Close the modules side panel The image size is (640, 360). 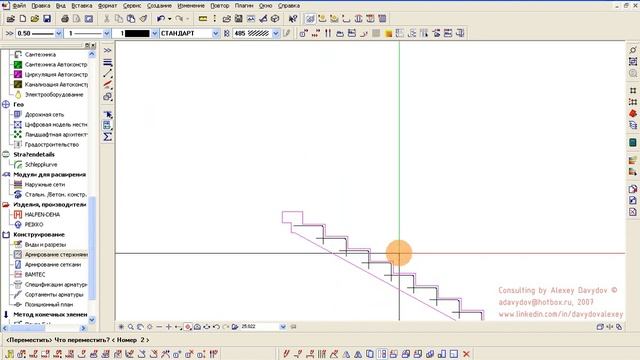tap(93, 45)
